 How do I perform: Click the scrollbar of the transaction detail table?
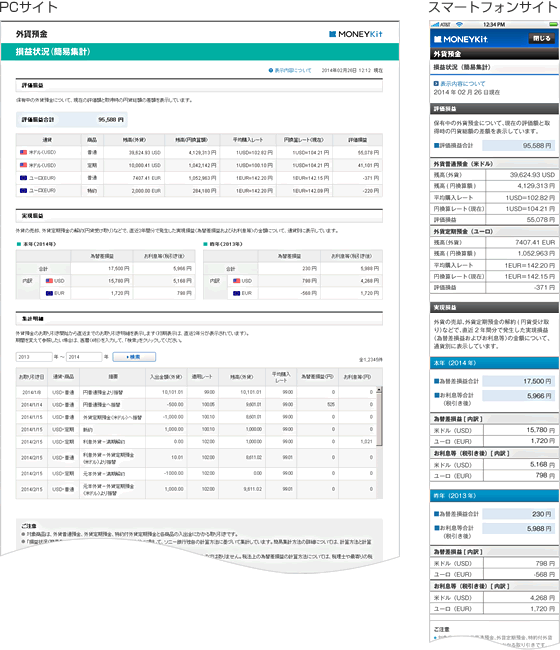click(x=379, y=417)
